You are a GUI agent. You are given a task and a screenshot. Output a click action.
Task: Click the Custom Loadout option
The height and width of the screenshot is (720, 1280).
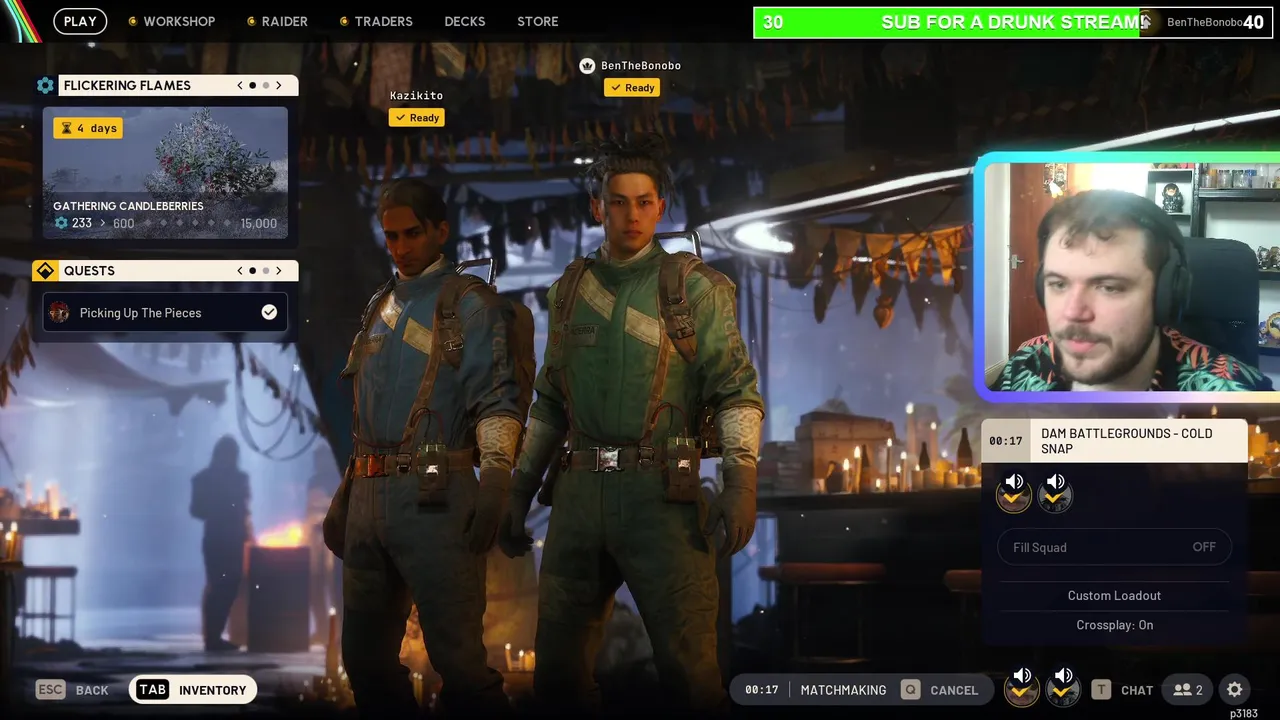(1114, 595)
